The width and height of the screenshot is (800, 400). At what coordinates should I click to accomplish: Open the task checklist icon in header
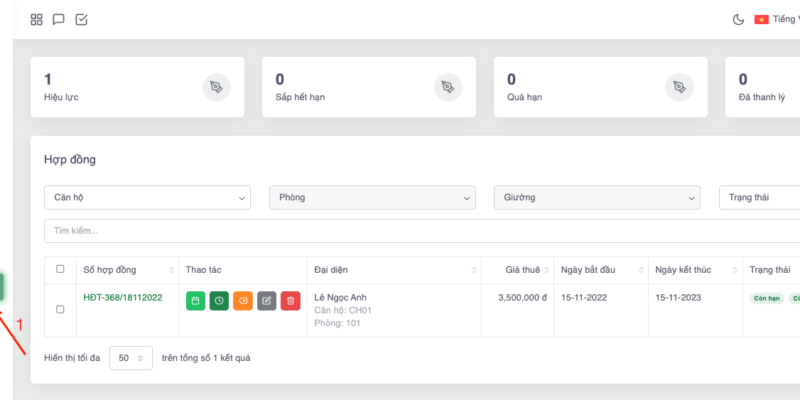click(x=82, y=19)
